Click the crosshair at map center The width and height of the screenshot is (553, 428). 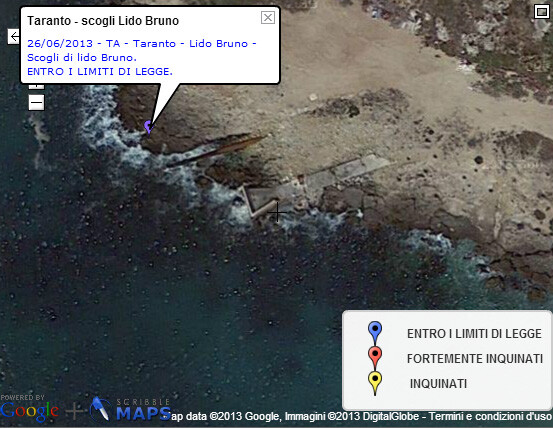(x=277, y=212)
